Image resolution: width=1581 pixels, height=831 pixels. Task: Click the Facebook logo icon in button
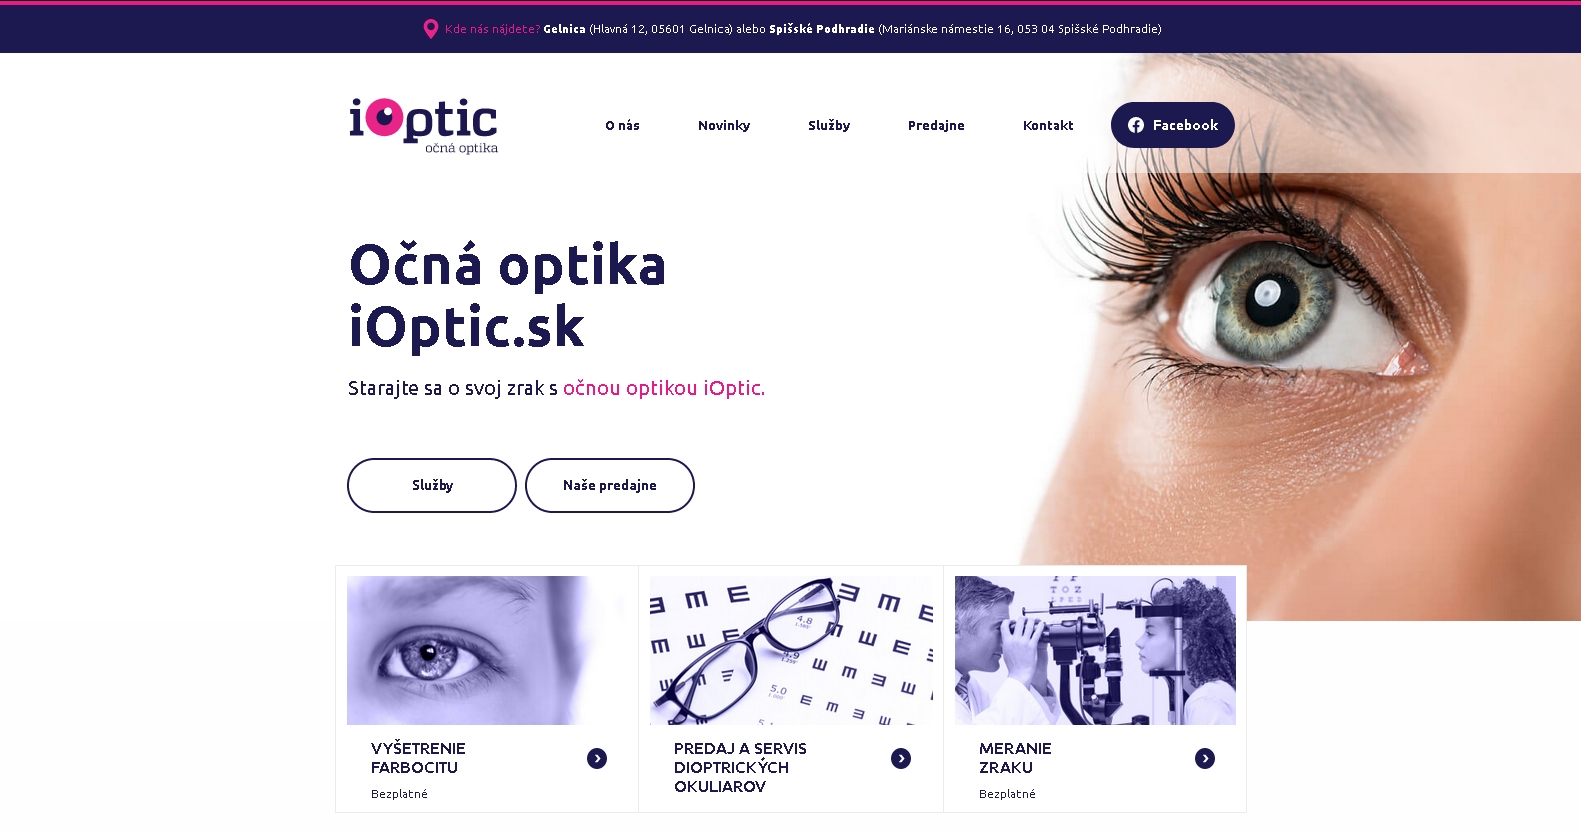(x=1136, y=125)
